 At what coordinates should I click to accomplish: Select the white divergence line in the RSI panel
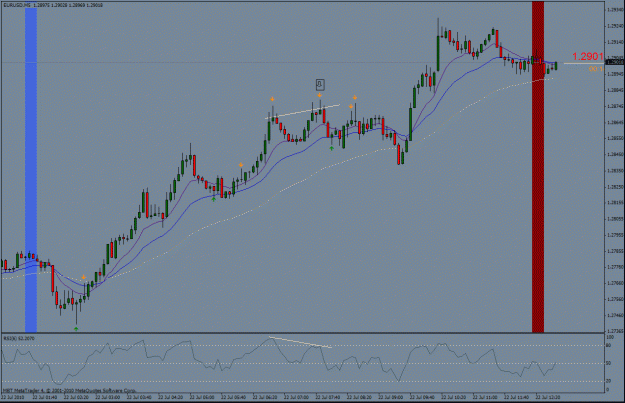click(300, 342)
